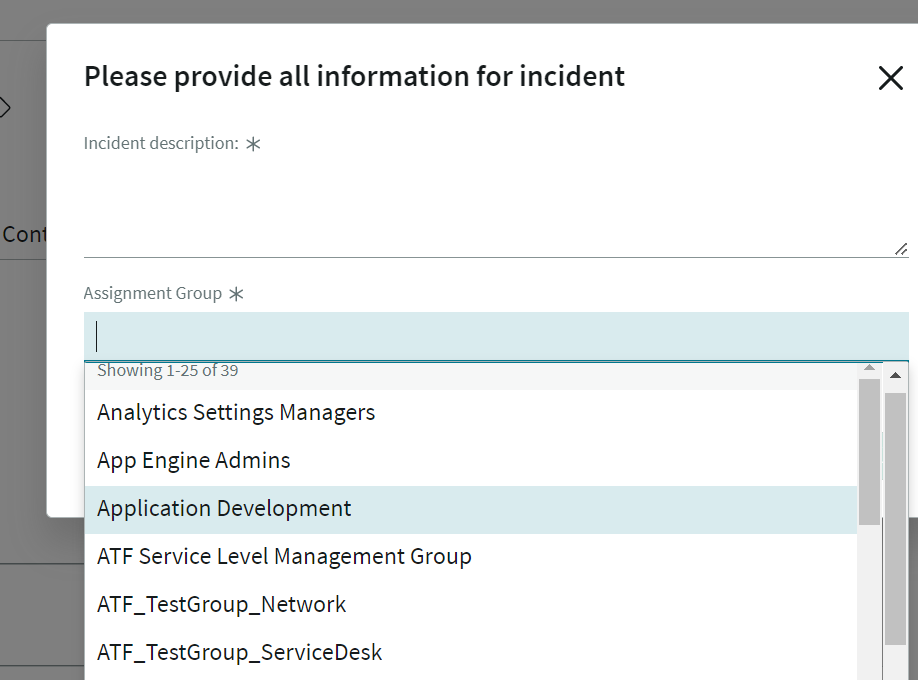Click the outer page scrollbar thumb

pos(895,519)
